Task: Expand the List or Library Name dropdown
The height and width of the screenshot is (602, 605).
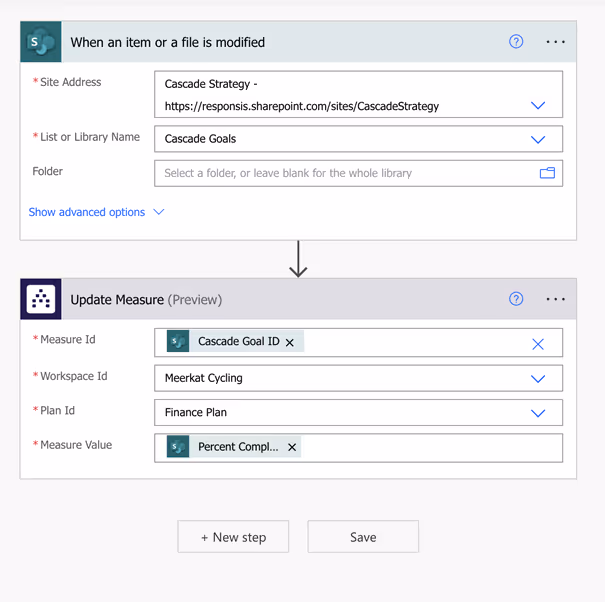Action: (538, 139)
